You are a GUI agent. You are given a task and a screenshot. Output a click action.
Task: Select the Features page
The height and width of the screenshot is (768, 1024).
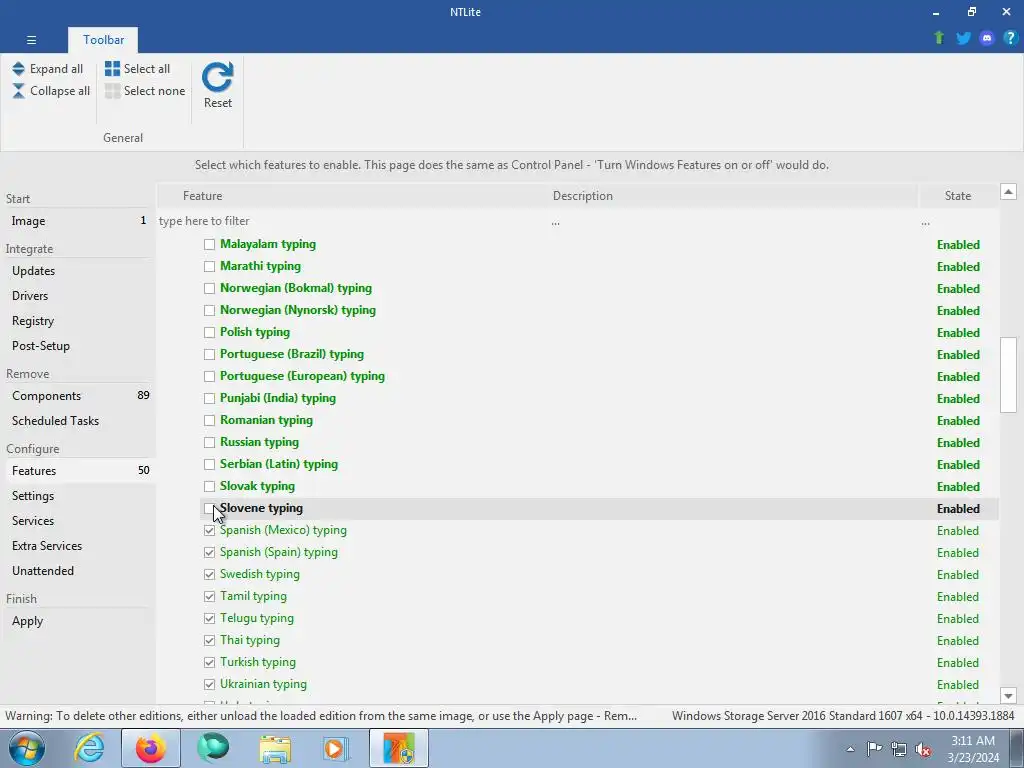click(x=78, y=471)
